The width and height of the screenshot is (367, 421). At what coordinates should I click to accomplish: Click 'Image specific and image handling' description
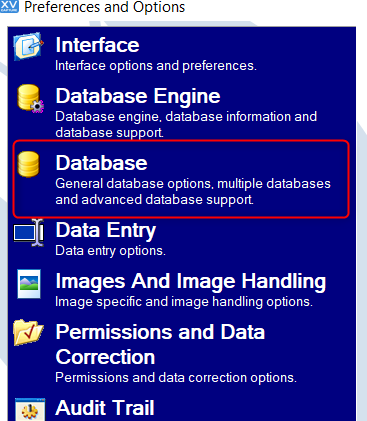click(x=184, y=302)
